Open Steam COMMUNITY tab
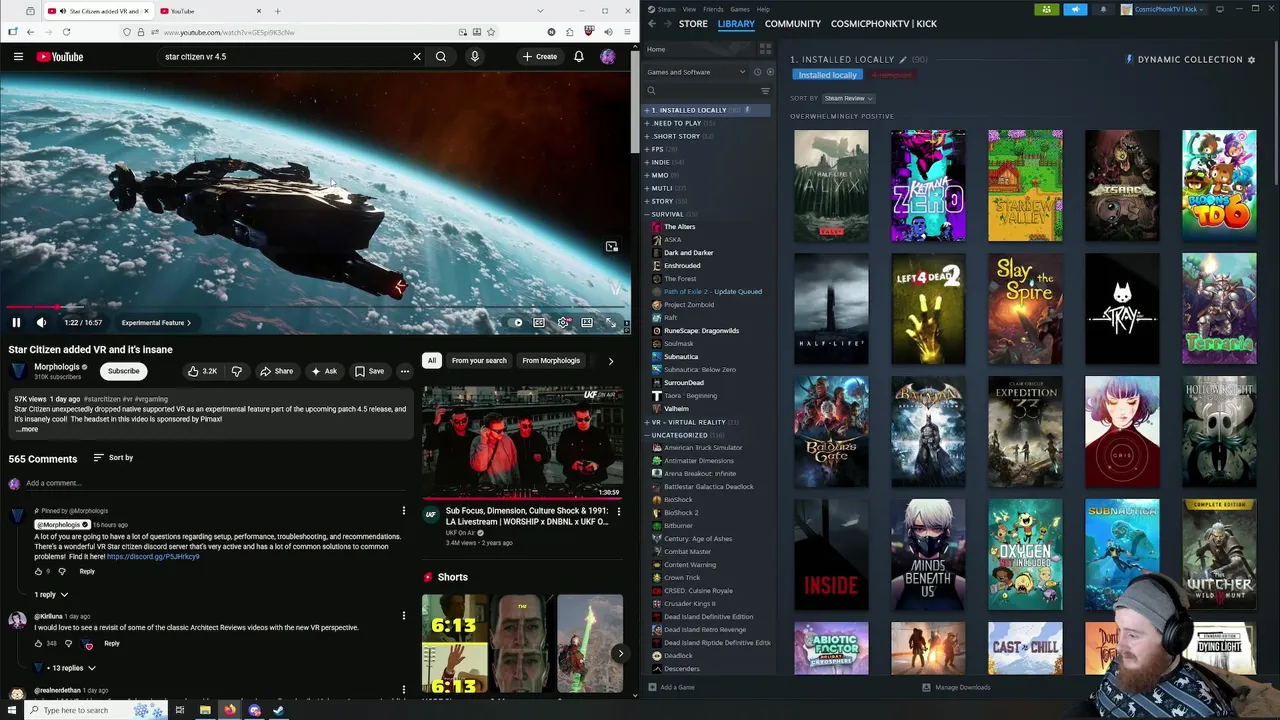Image resolution: width=1280 pixels, height=720 pixels. (x=793, y=24)
